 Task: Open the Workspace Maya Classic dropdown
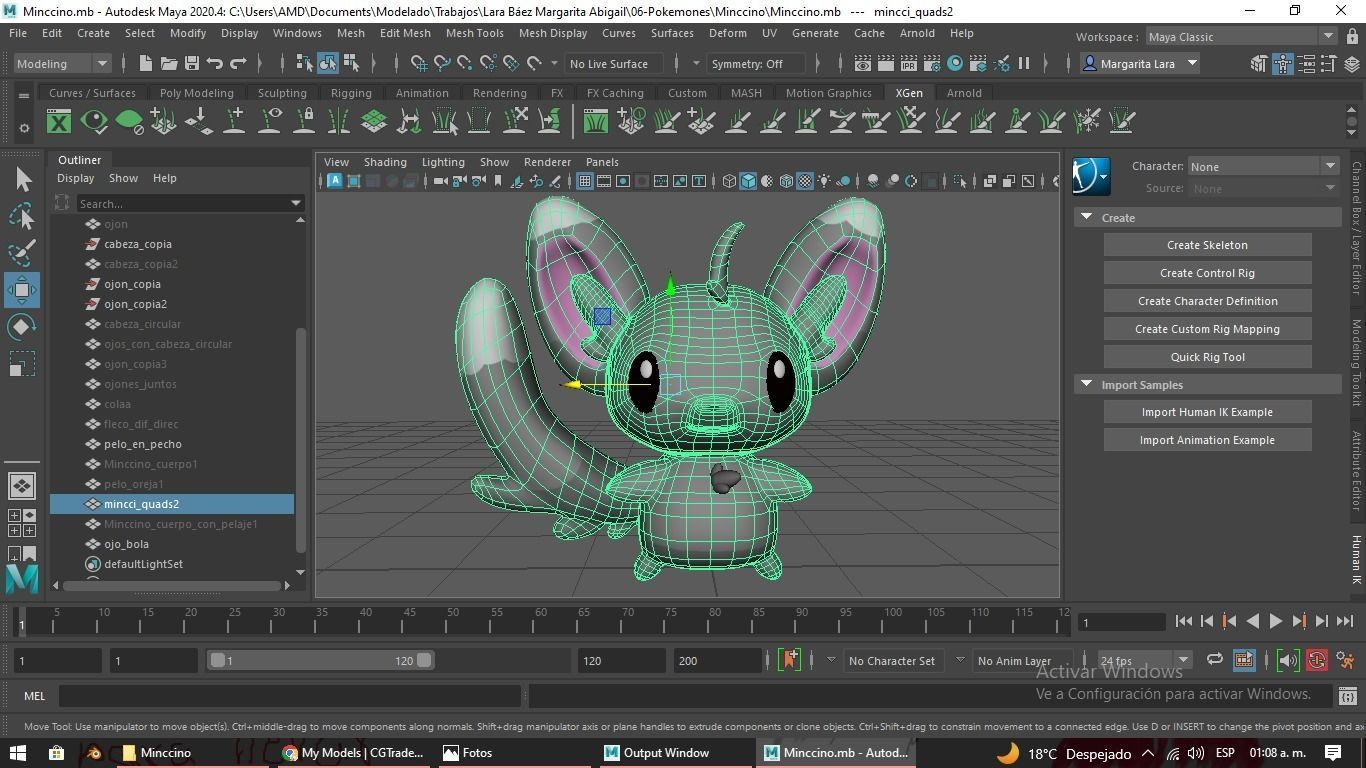click(1241, 37)
